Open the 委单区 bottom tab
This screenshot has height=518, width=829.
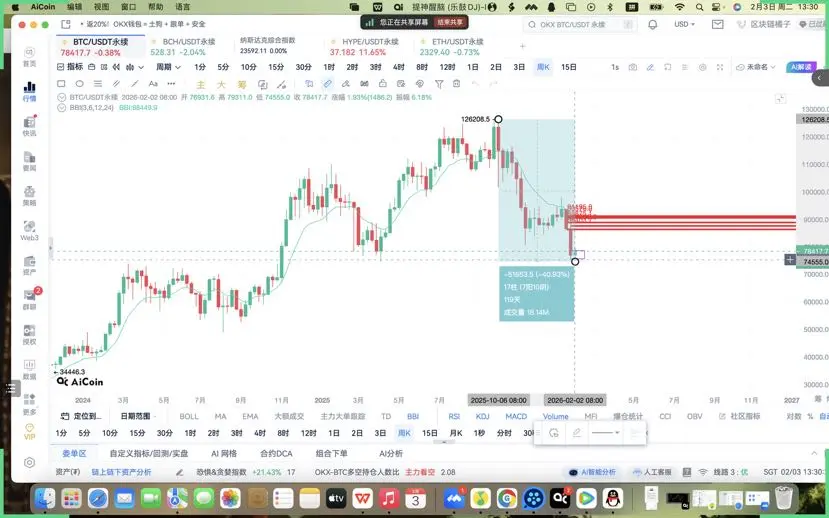point(74,453)
